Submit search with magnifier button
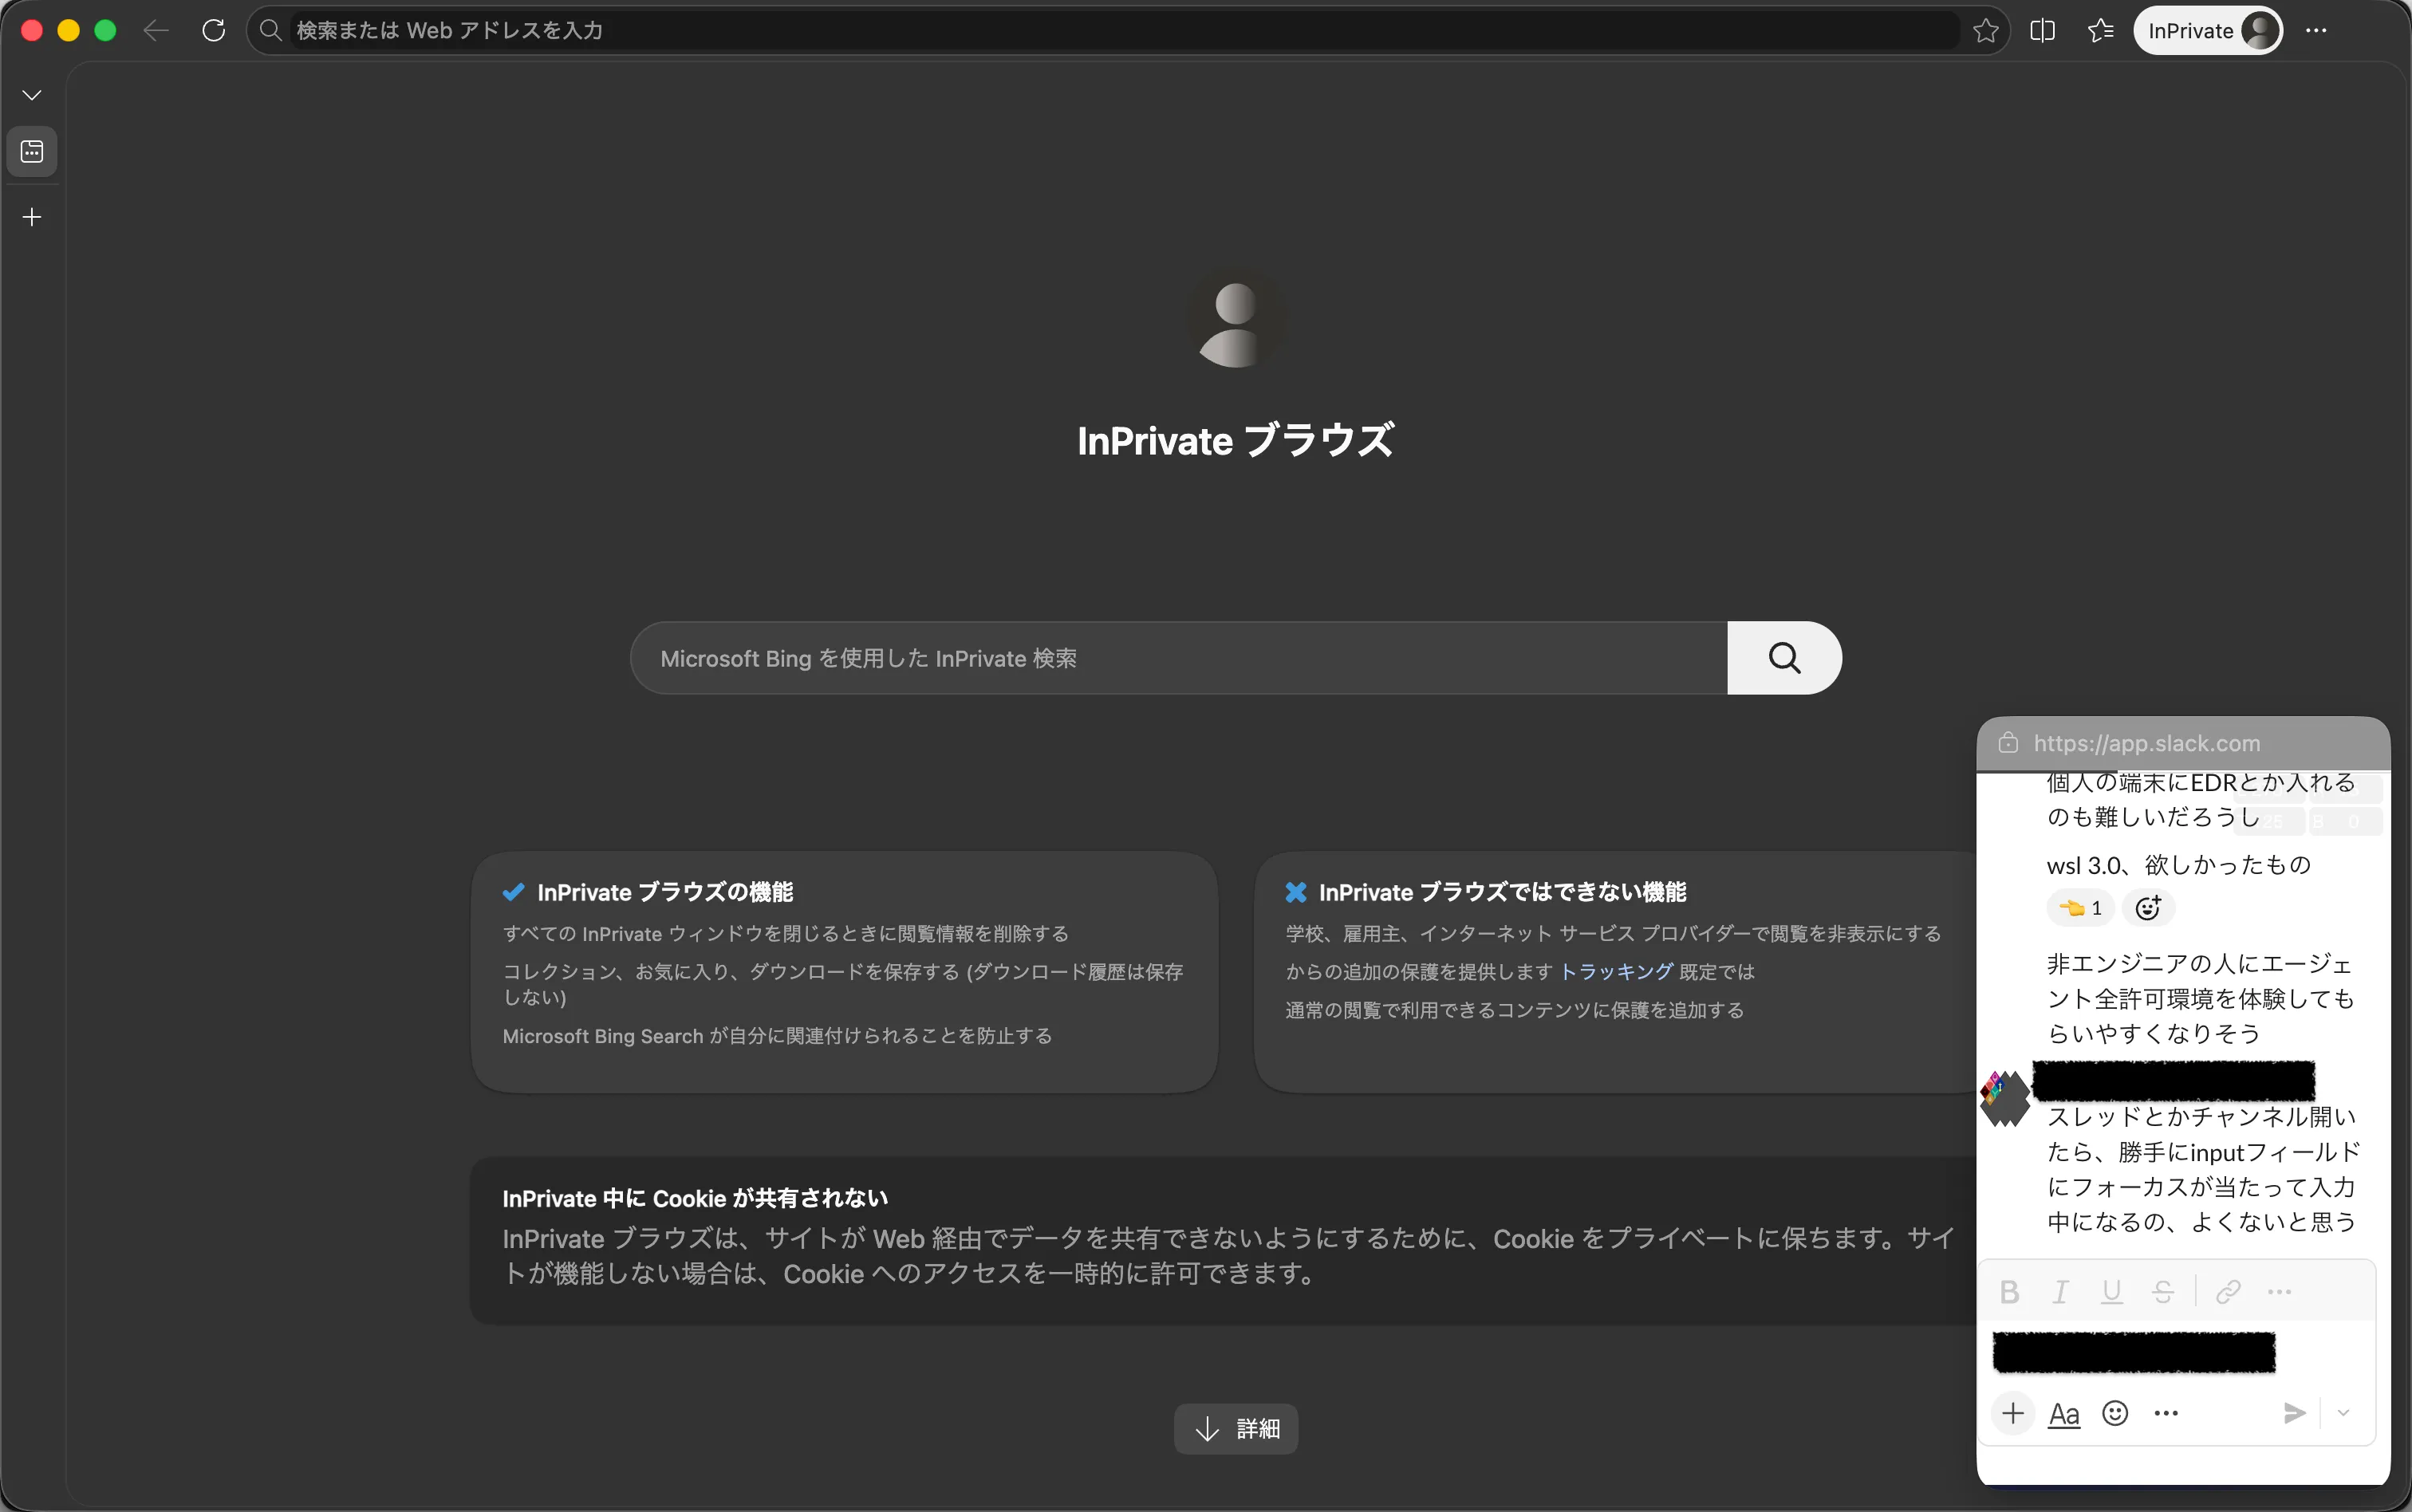Viewport: 2412px width, 1512px height. tap(1784, 658)
